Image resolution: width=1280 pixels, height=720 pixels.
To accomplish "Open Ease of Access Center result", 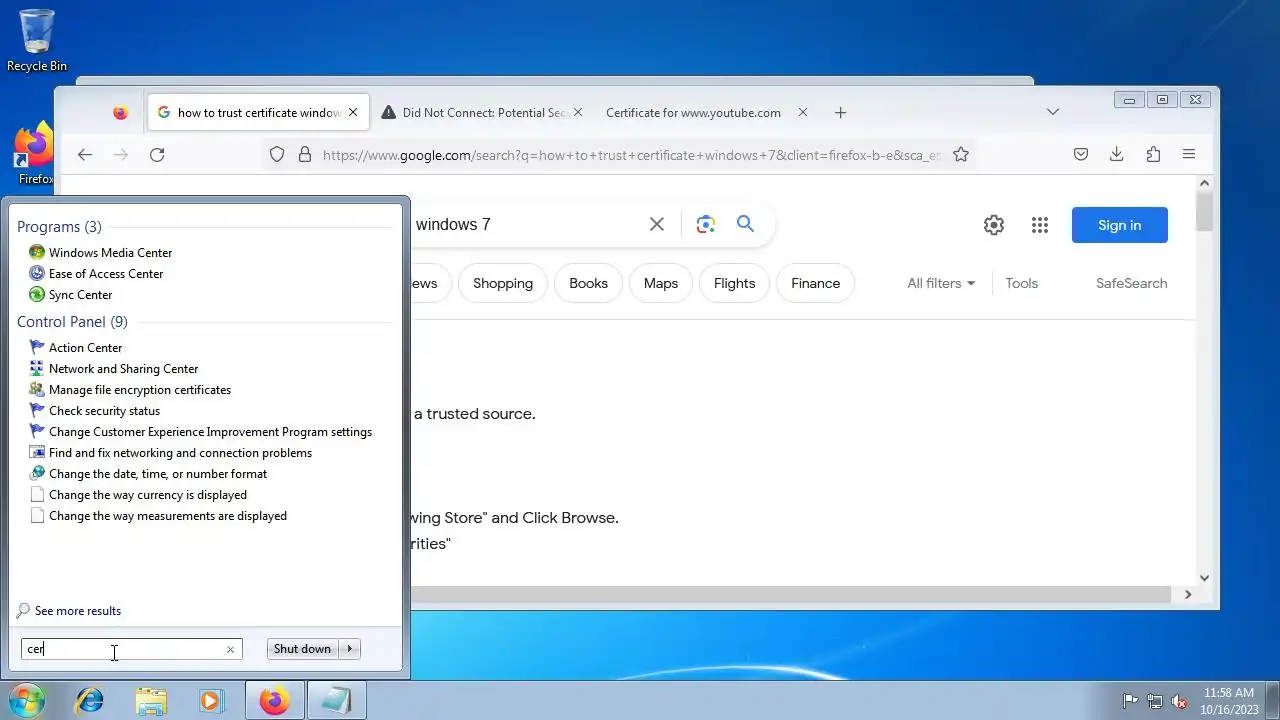I will pos(105,274).
